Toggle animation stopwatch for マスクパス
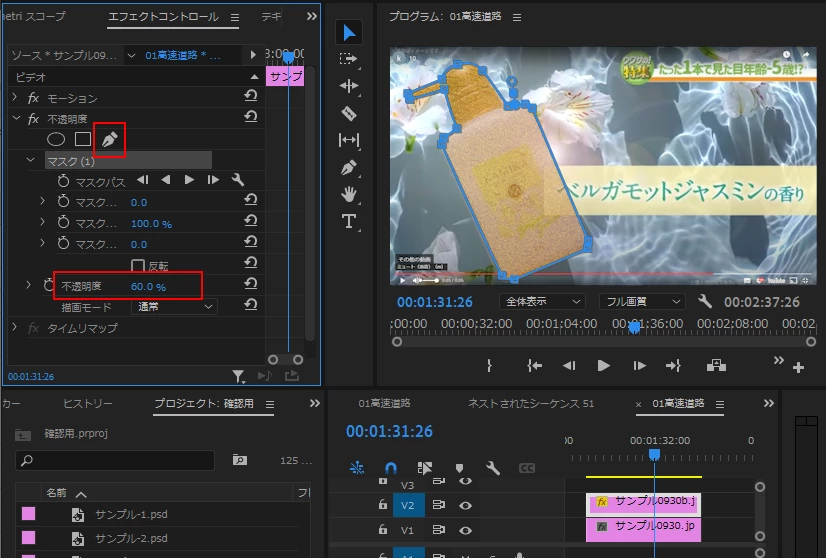 [x=63, y=181]
